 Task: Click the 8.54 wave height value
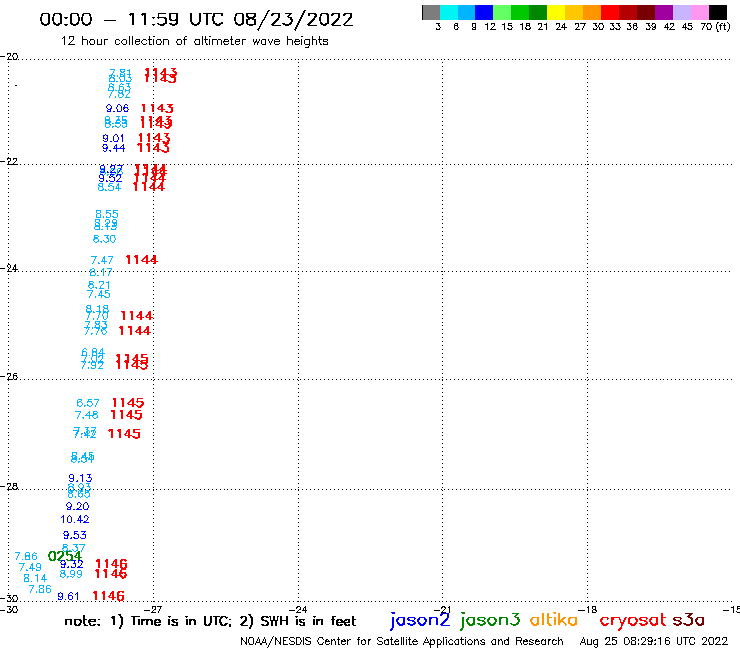pyautogui.click(x=109, y=187)
